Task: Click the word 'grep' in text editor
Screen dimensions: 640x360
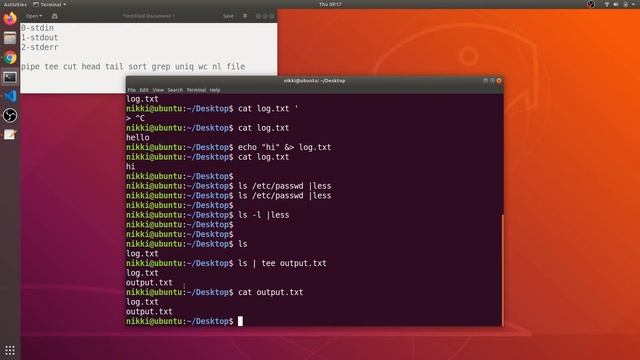Action: click(x=161, y=67)
